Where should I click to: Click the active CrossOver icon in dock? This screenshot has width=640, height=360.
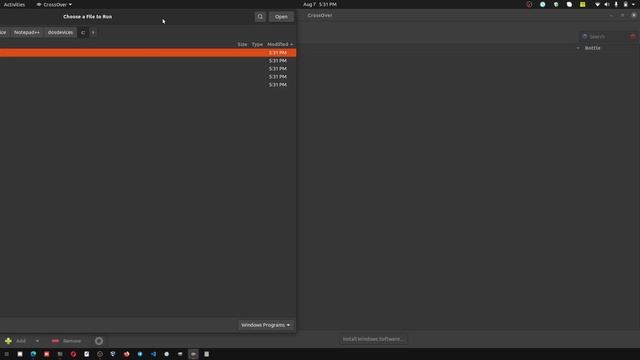click(193, 354)
